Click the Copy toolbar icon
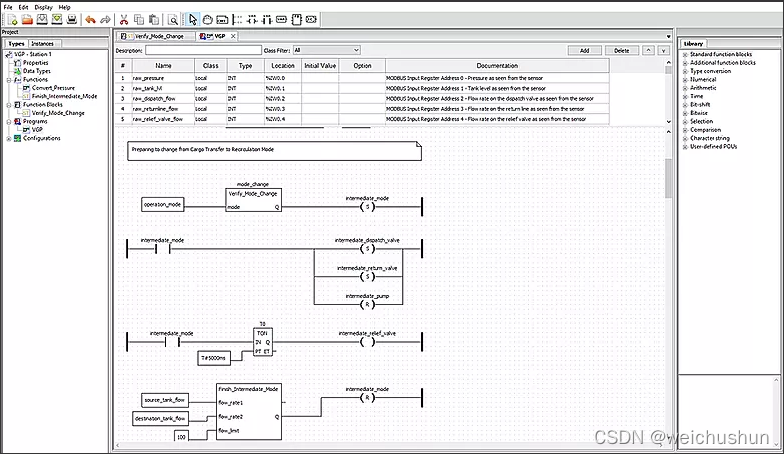The image size is (784, 454). tap(139, 20)
